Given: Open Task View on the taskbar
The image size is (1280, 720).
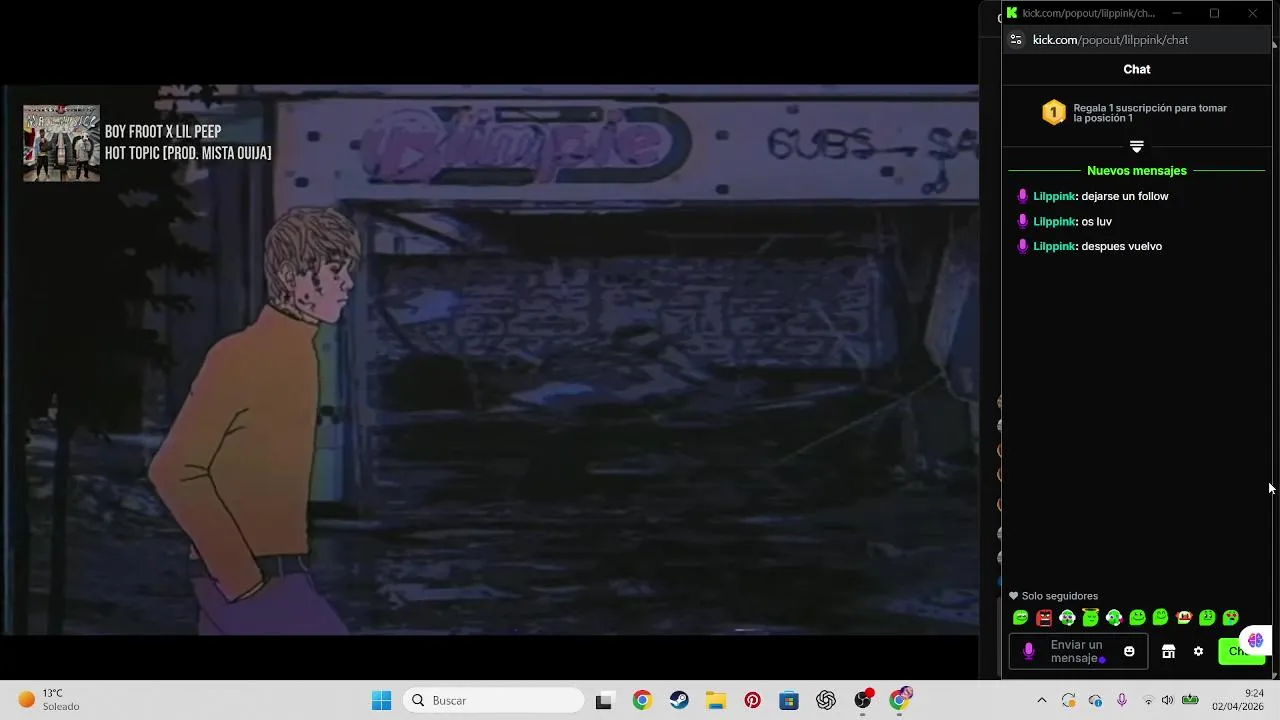Looking at the screenshot, I should point(603,700).
